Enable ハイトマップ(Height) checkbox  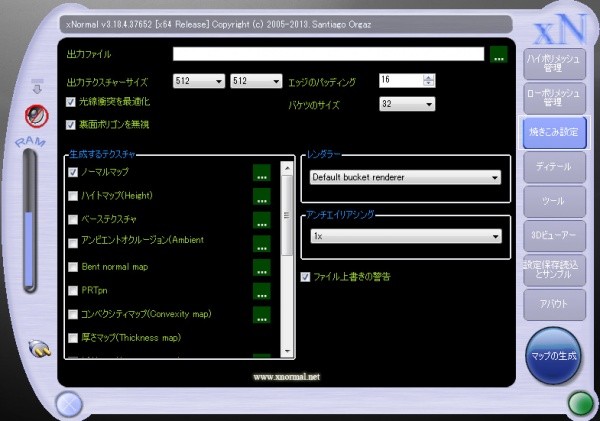point(73,196)
